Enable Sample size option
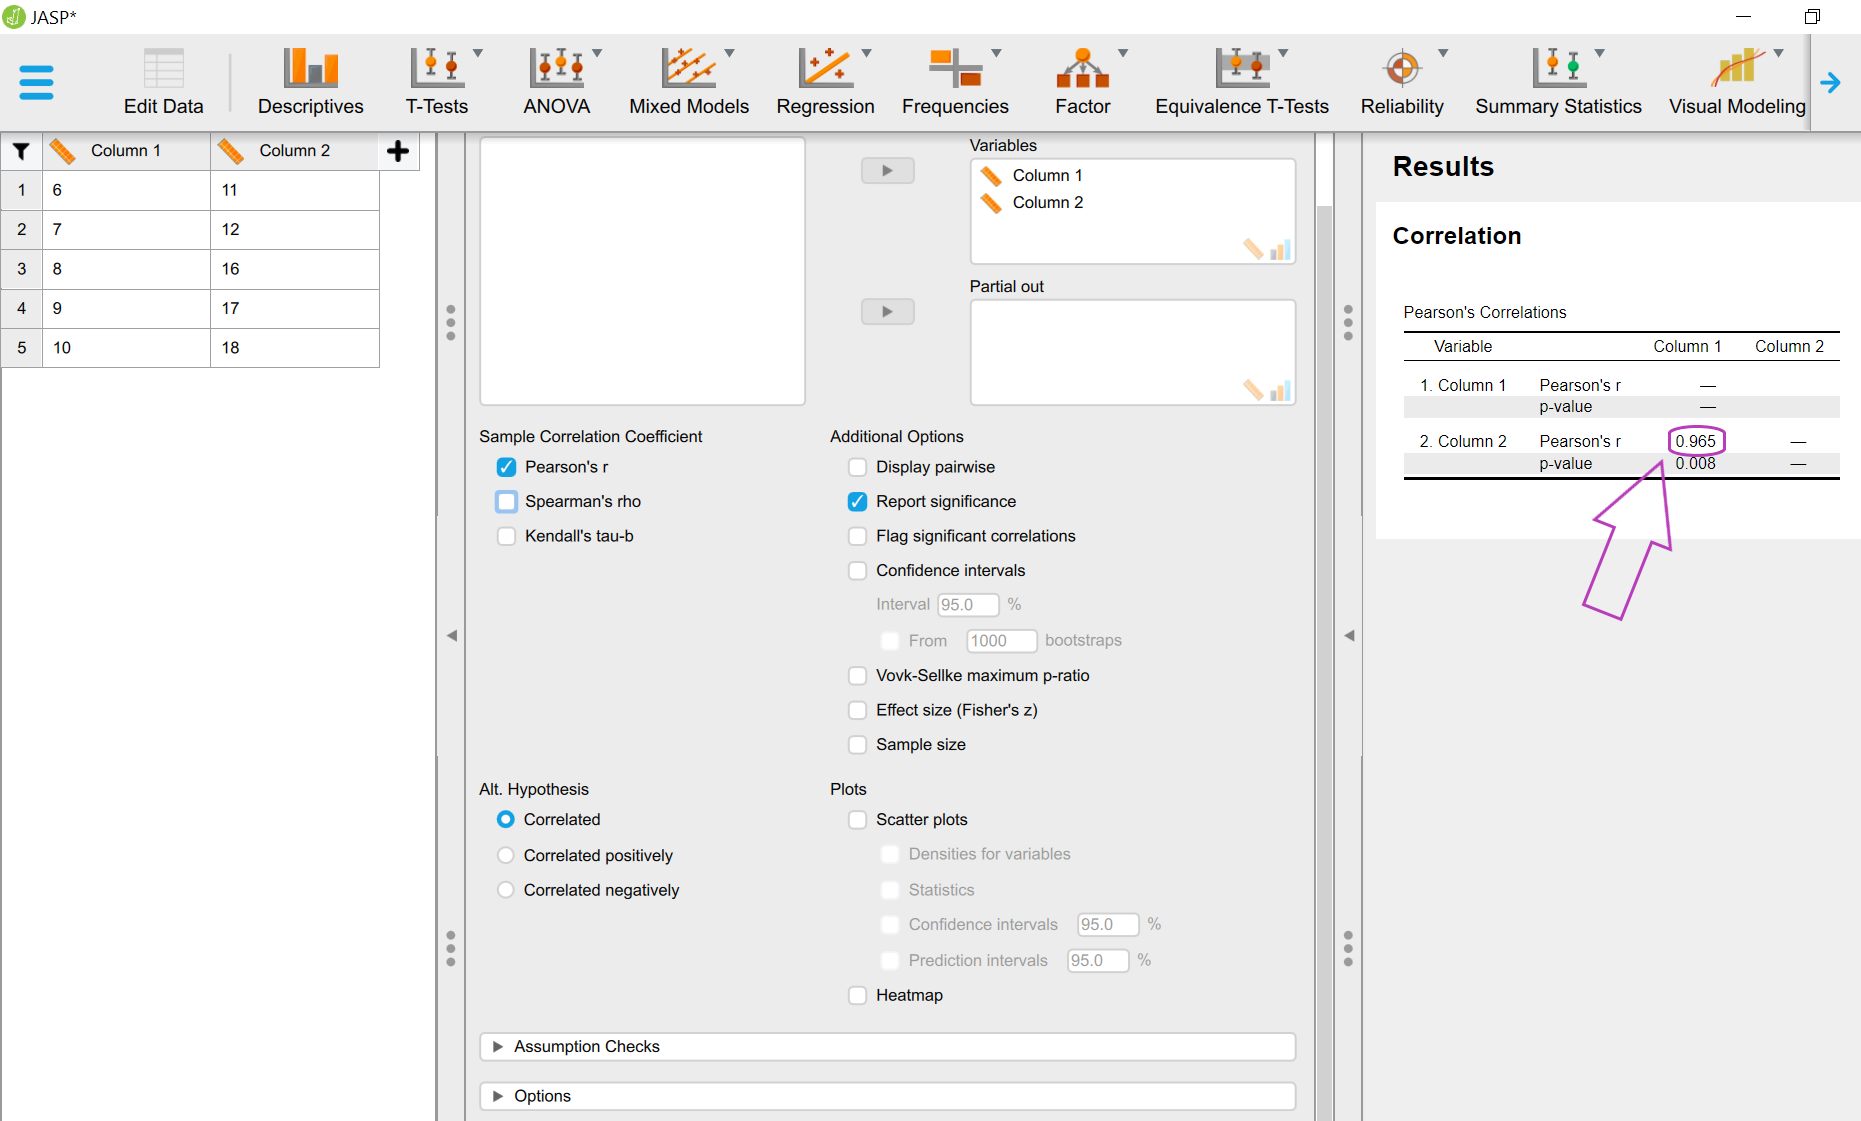 (x=857, y=745)
